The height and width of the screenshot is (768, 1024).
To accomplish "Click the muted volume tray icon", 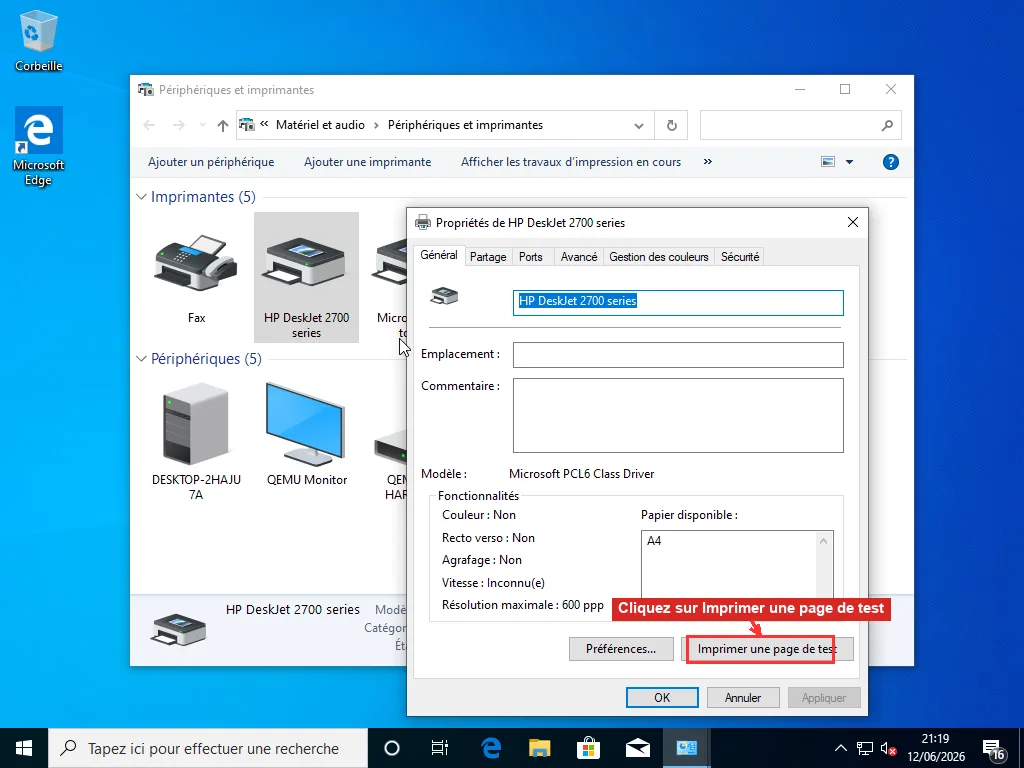I will [888, 749].
